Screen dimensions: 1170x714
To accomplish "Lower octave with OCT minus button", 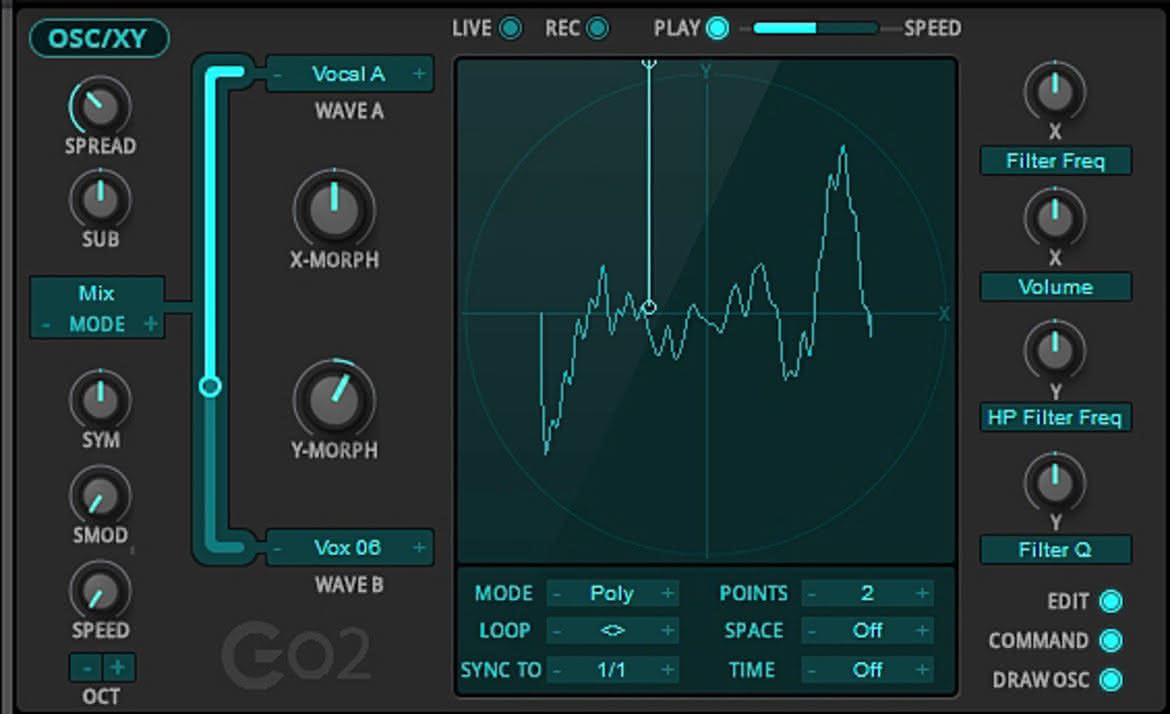I will (x=87, y=667).
